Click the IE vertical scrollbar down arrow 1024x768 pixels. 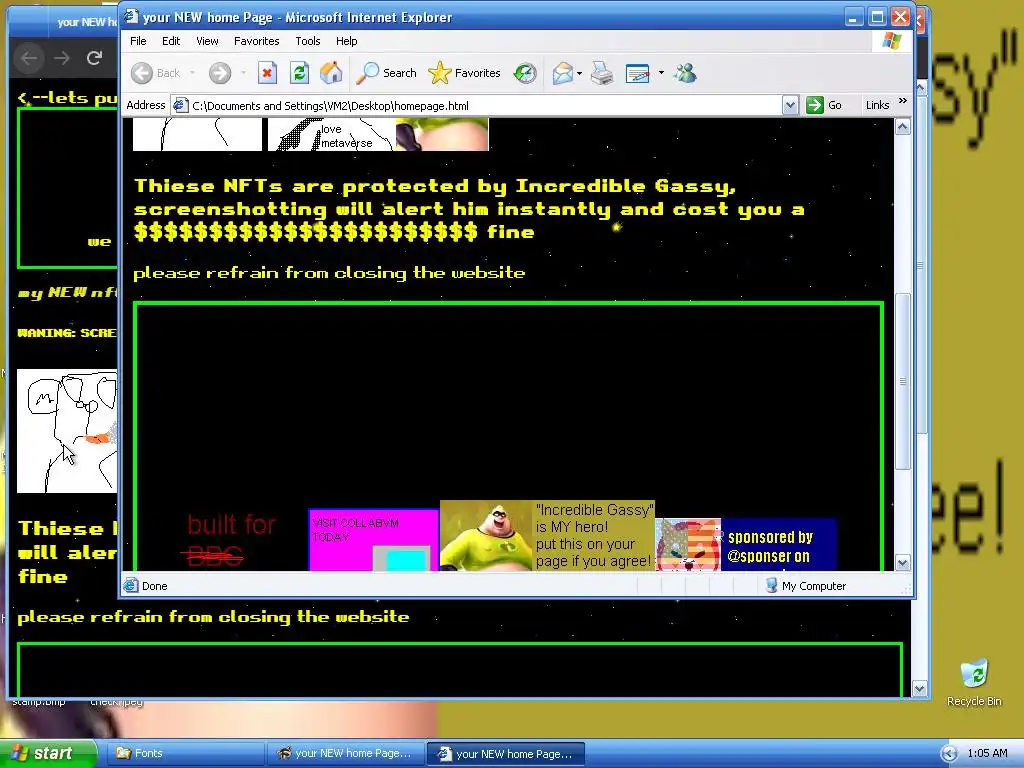click(x=903, y=563)
